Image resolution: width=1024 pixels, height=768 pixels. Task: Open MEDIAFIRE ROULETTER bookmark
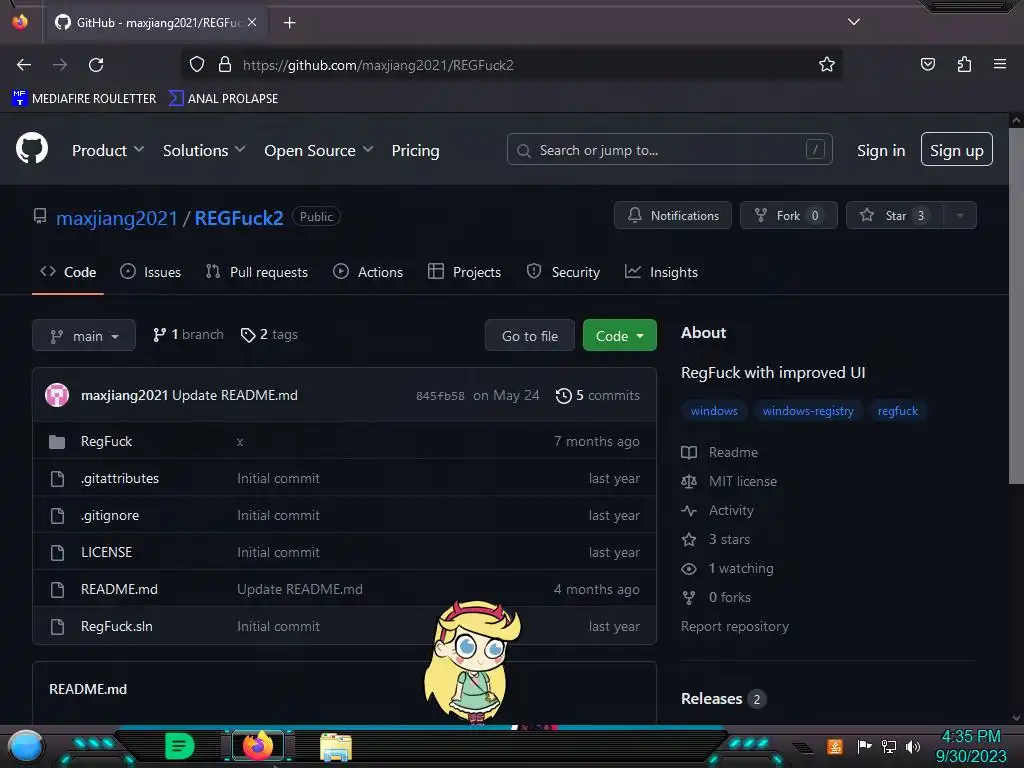[x=84, y=98]
